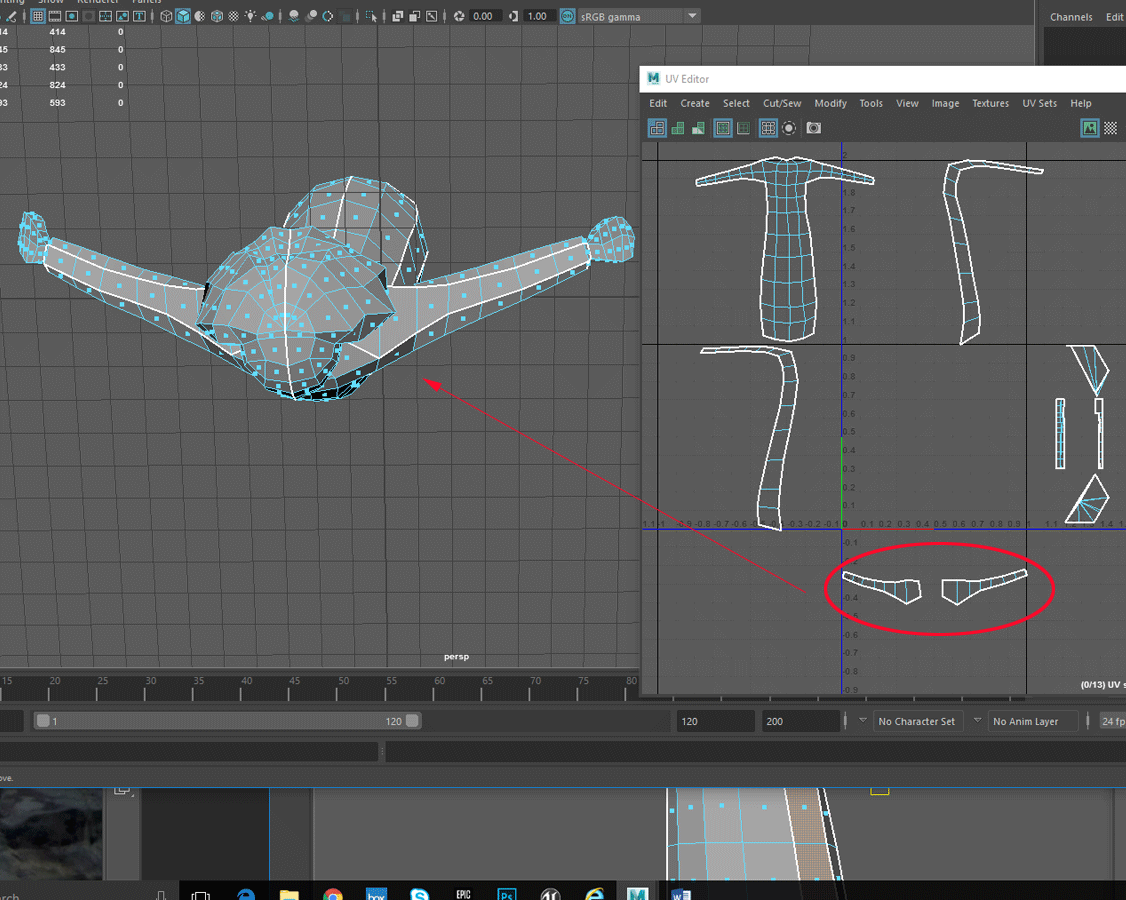Click the gamma control icon

pyautogui.click(x=513, y=16)
